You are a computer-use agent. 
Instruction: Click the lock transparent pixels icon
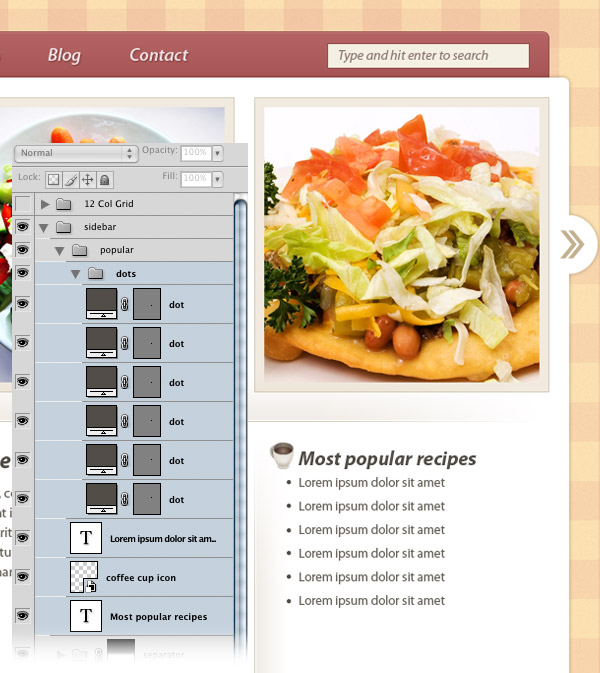[x=54, y=179]
